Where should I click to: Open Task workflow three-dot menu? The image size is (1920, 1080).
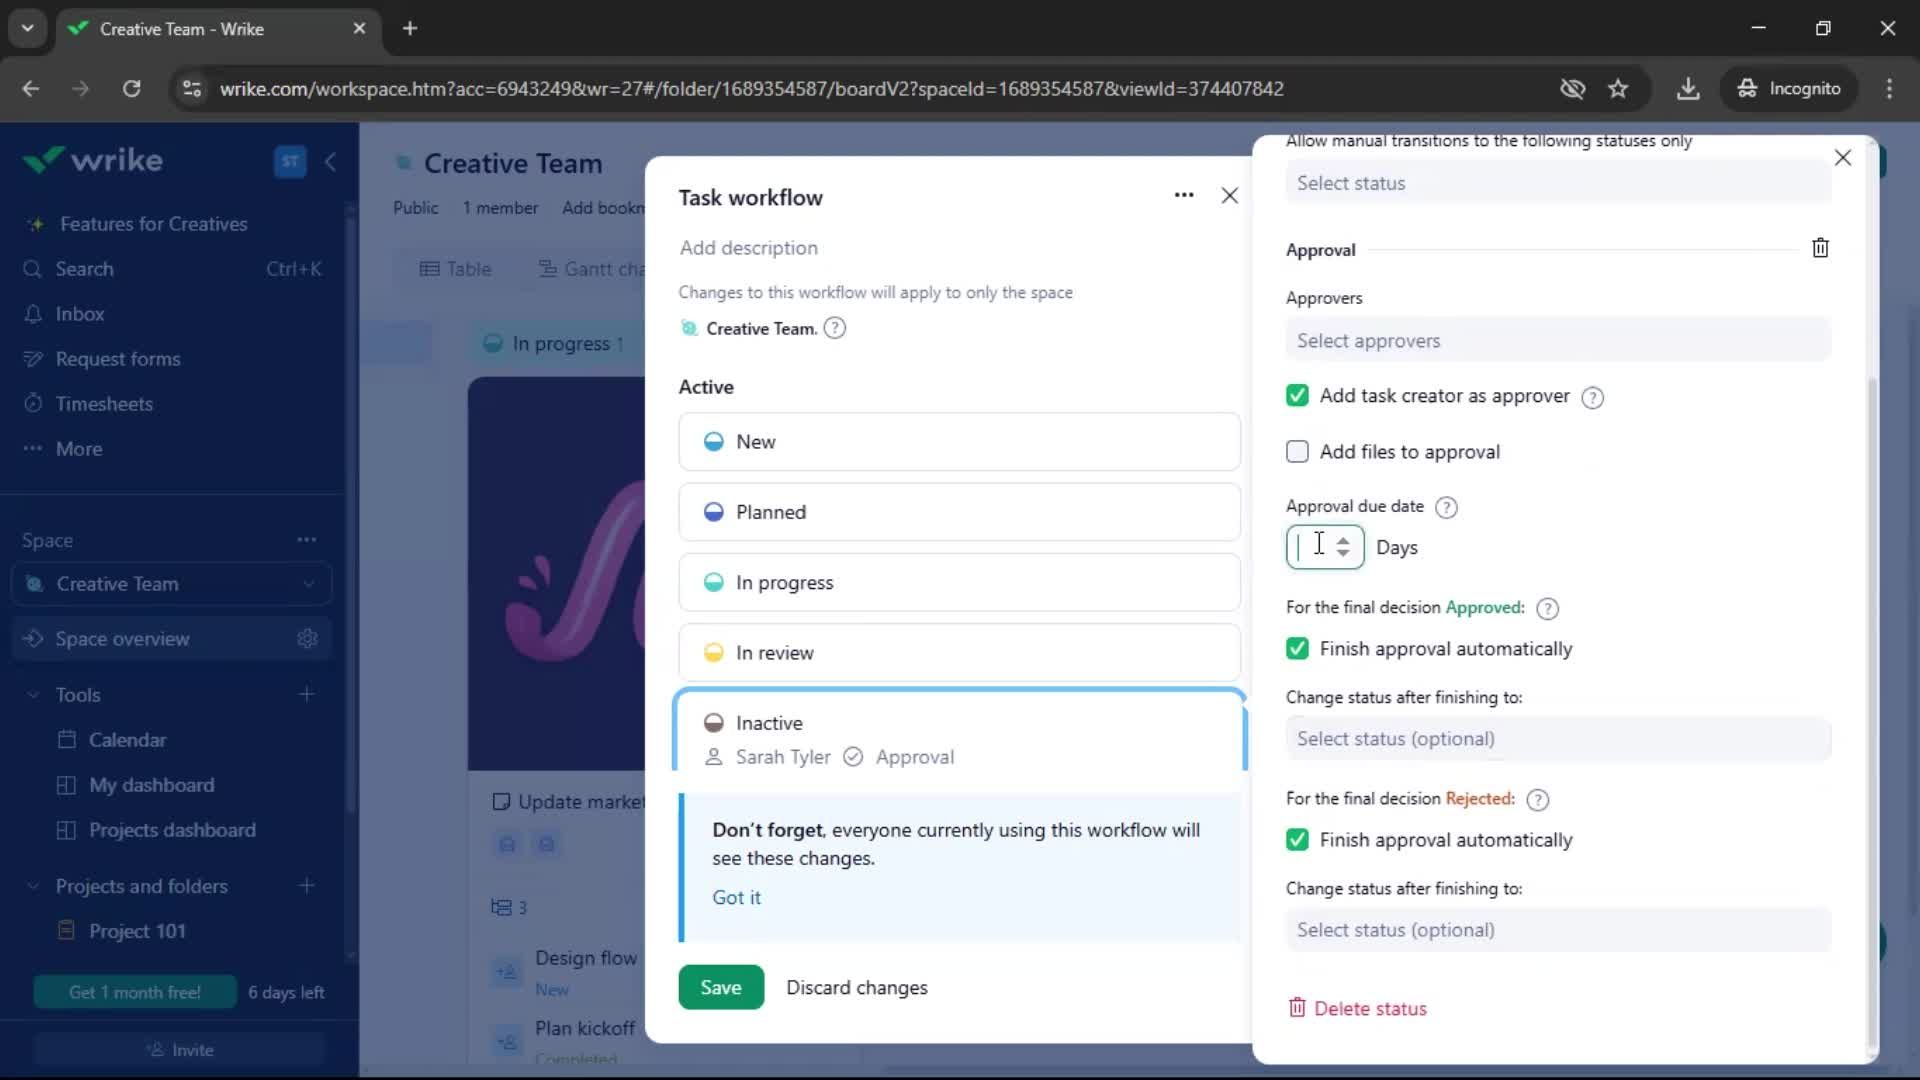pyautogui.click(x=1184, y=196)
